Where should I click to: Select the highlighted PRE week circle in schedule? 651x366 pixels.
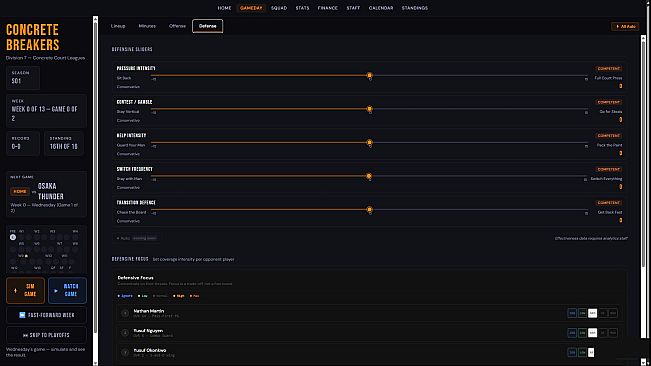tap(13, 237)
